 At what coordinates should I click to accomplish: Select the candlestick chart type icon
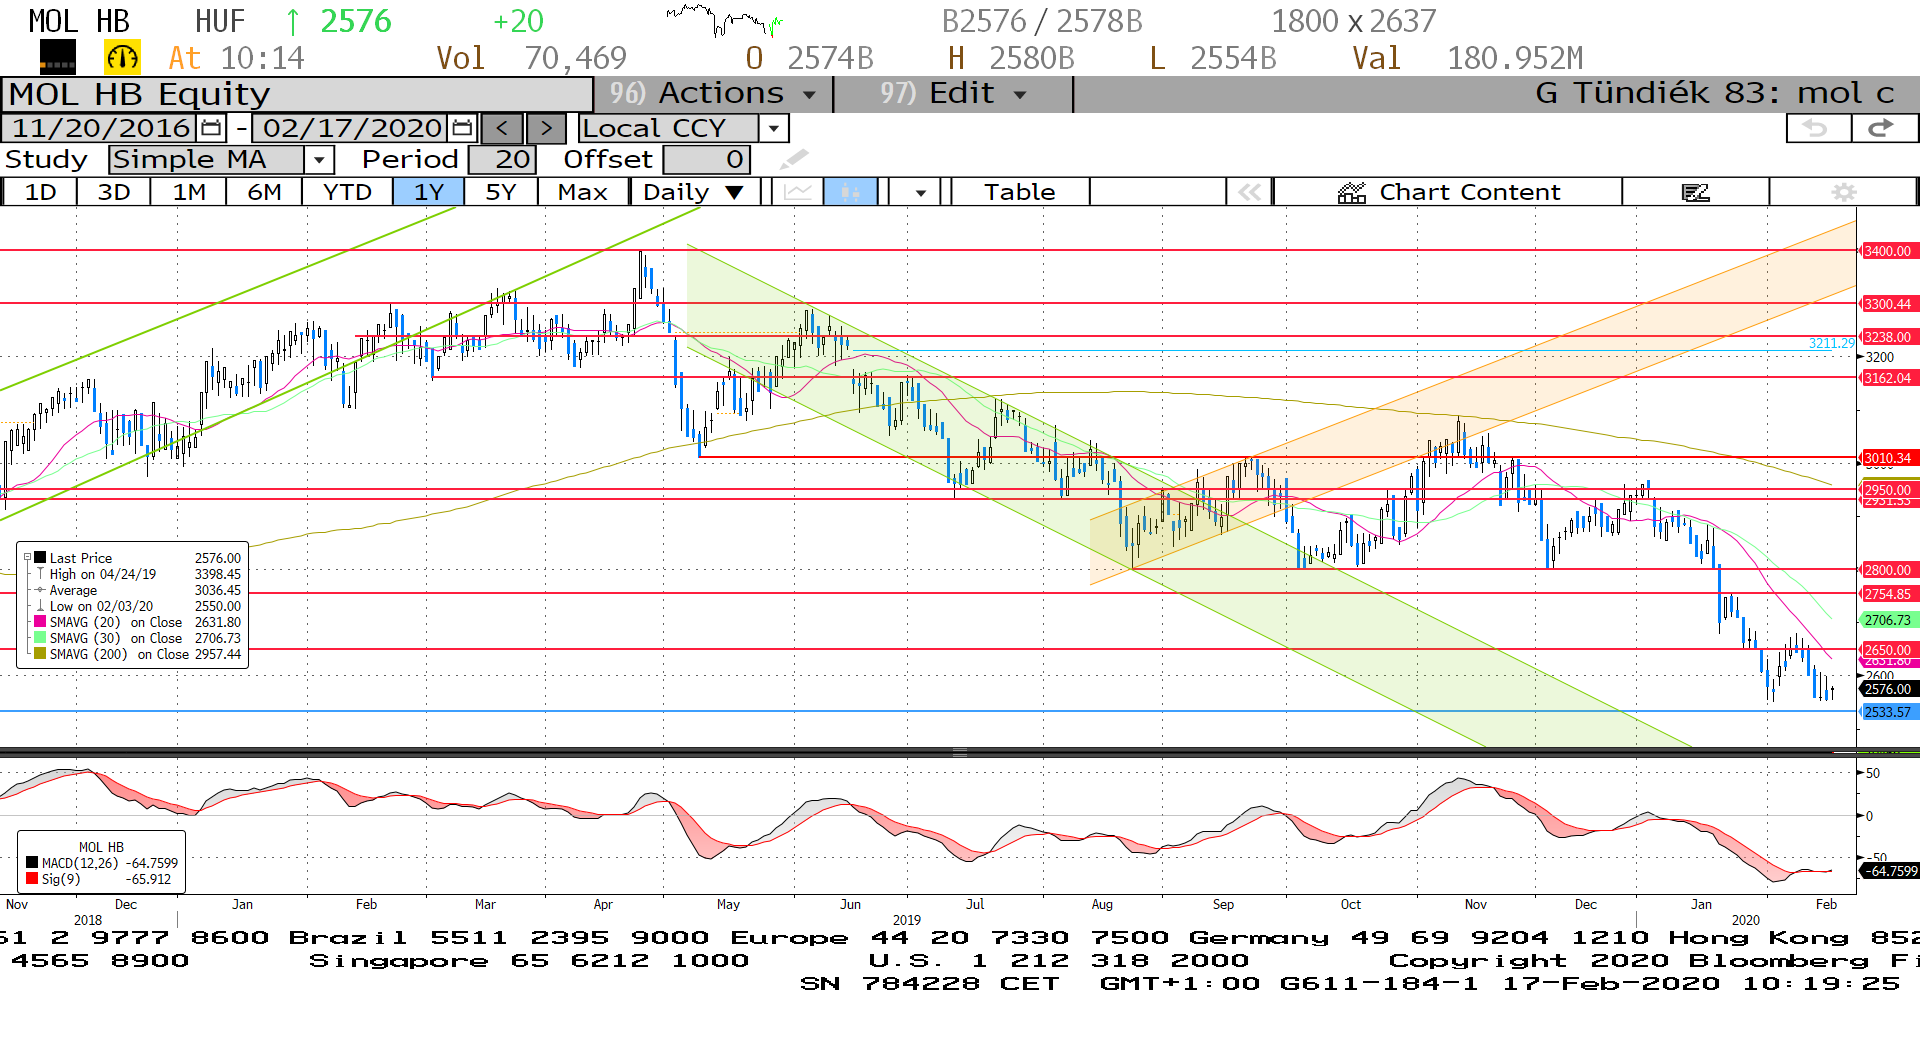[850, 192]
